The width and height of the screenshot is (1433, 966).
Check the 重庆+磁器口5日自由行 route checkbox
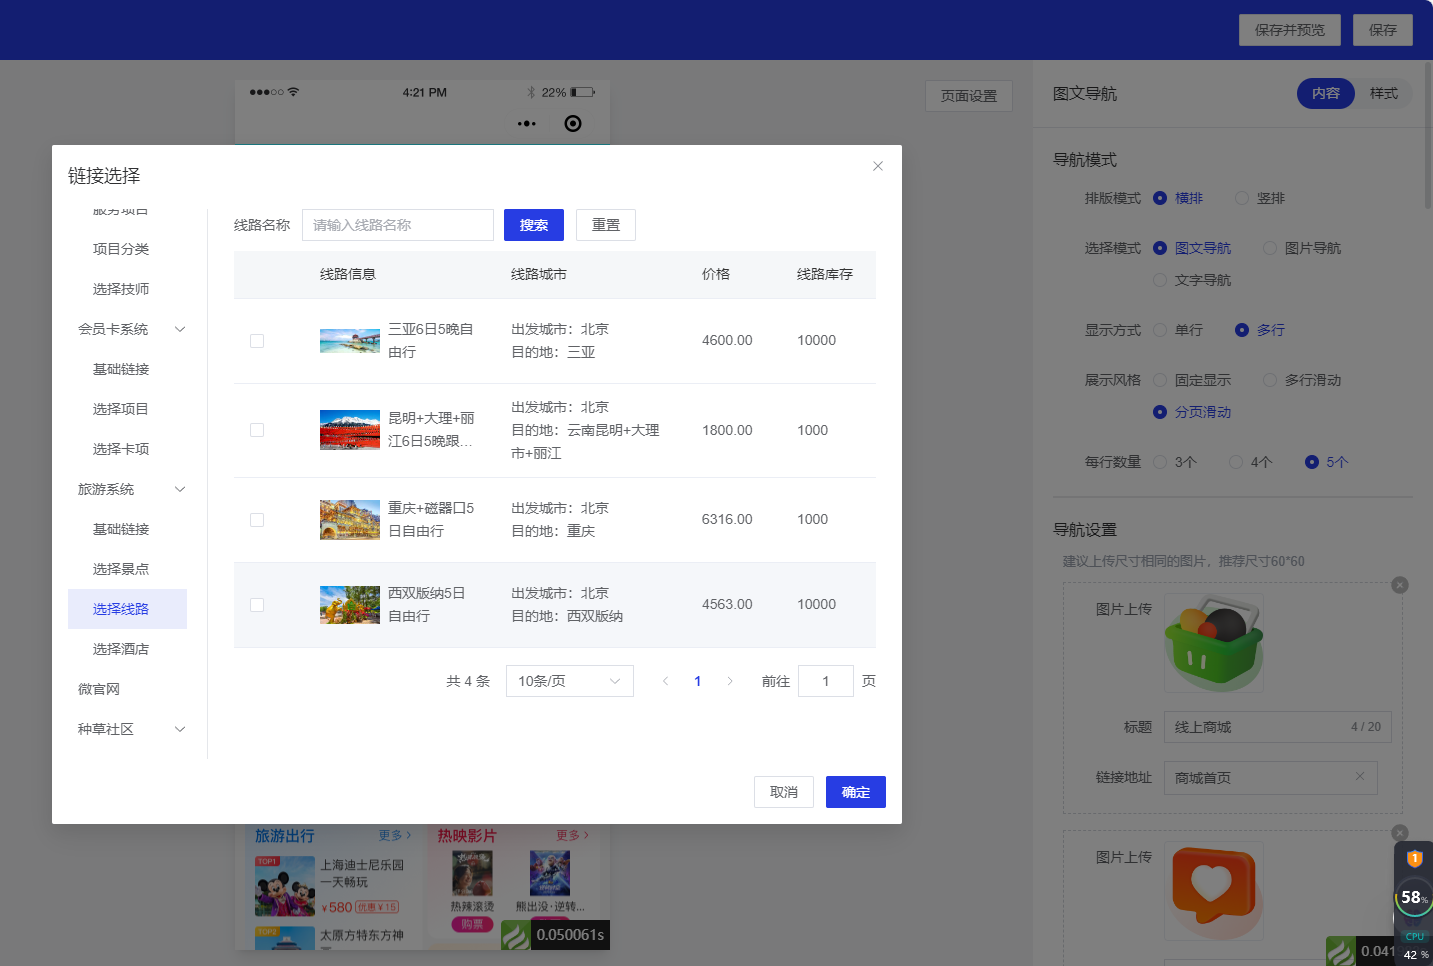257,520
